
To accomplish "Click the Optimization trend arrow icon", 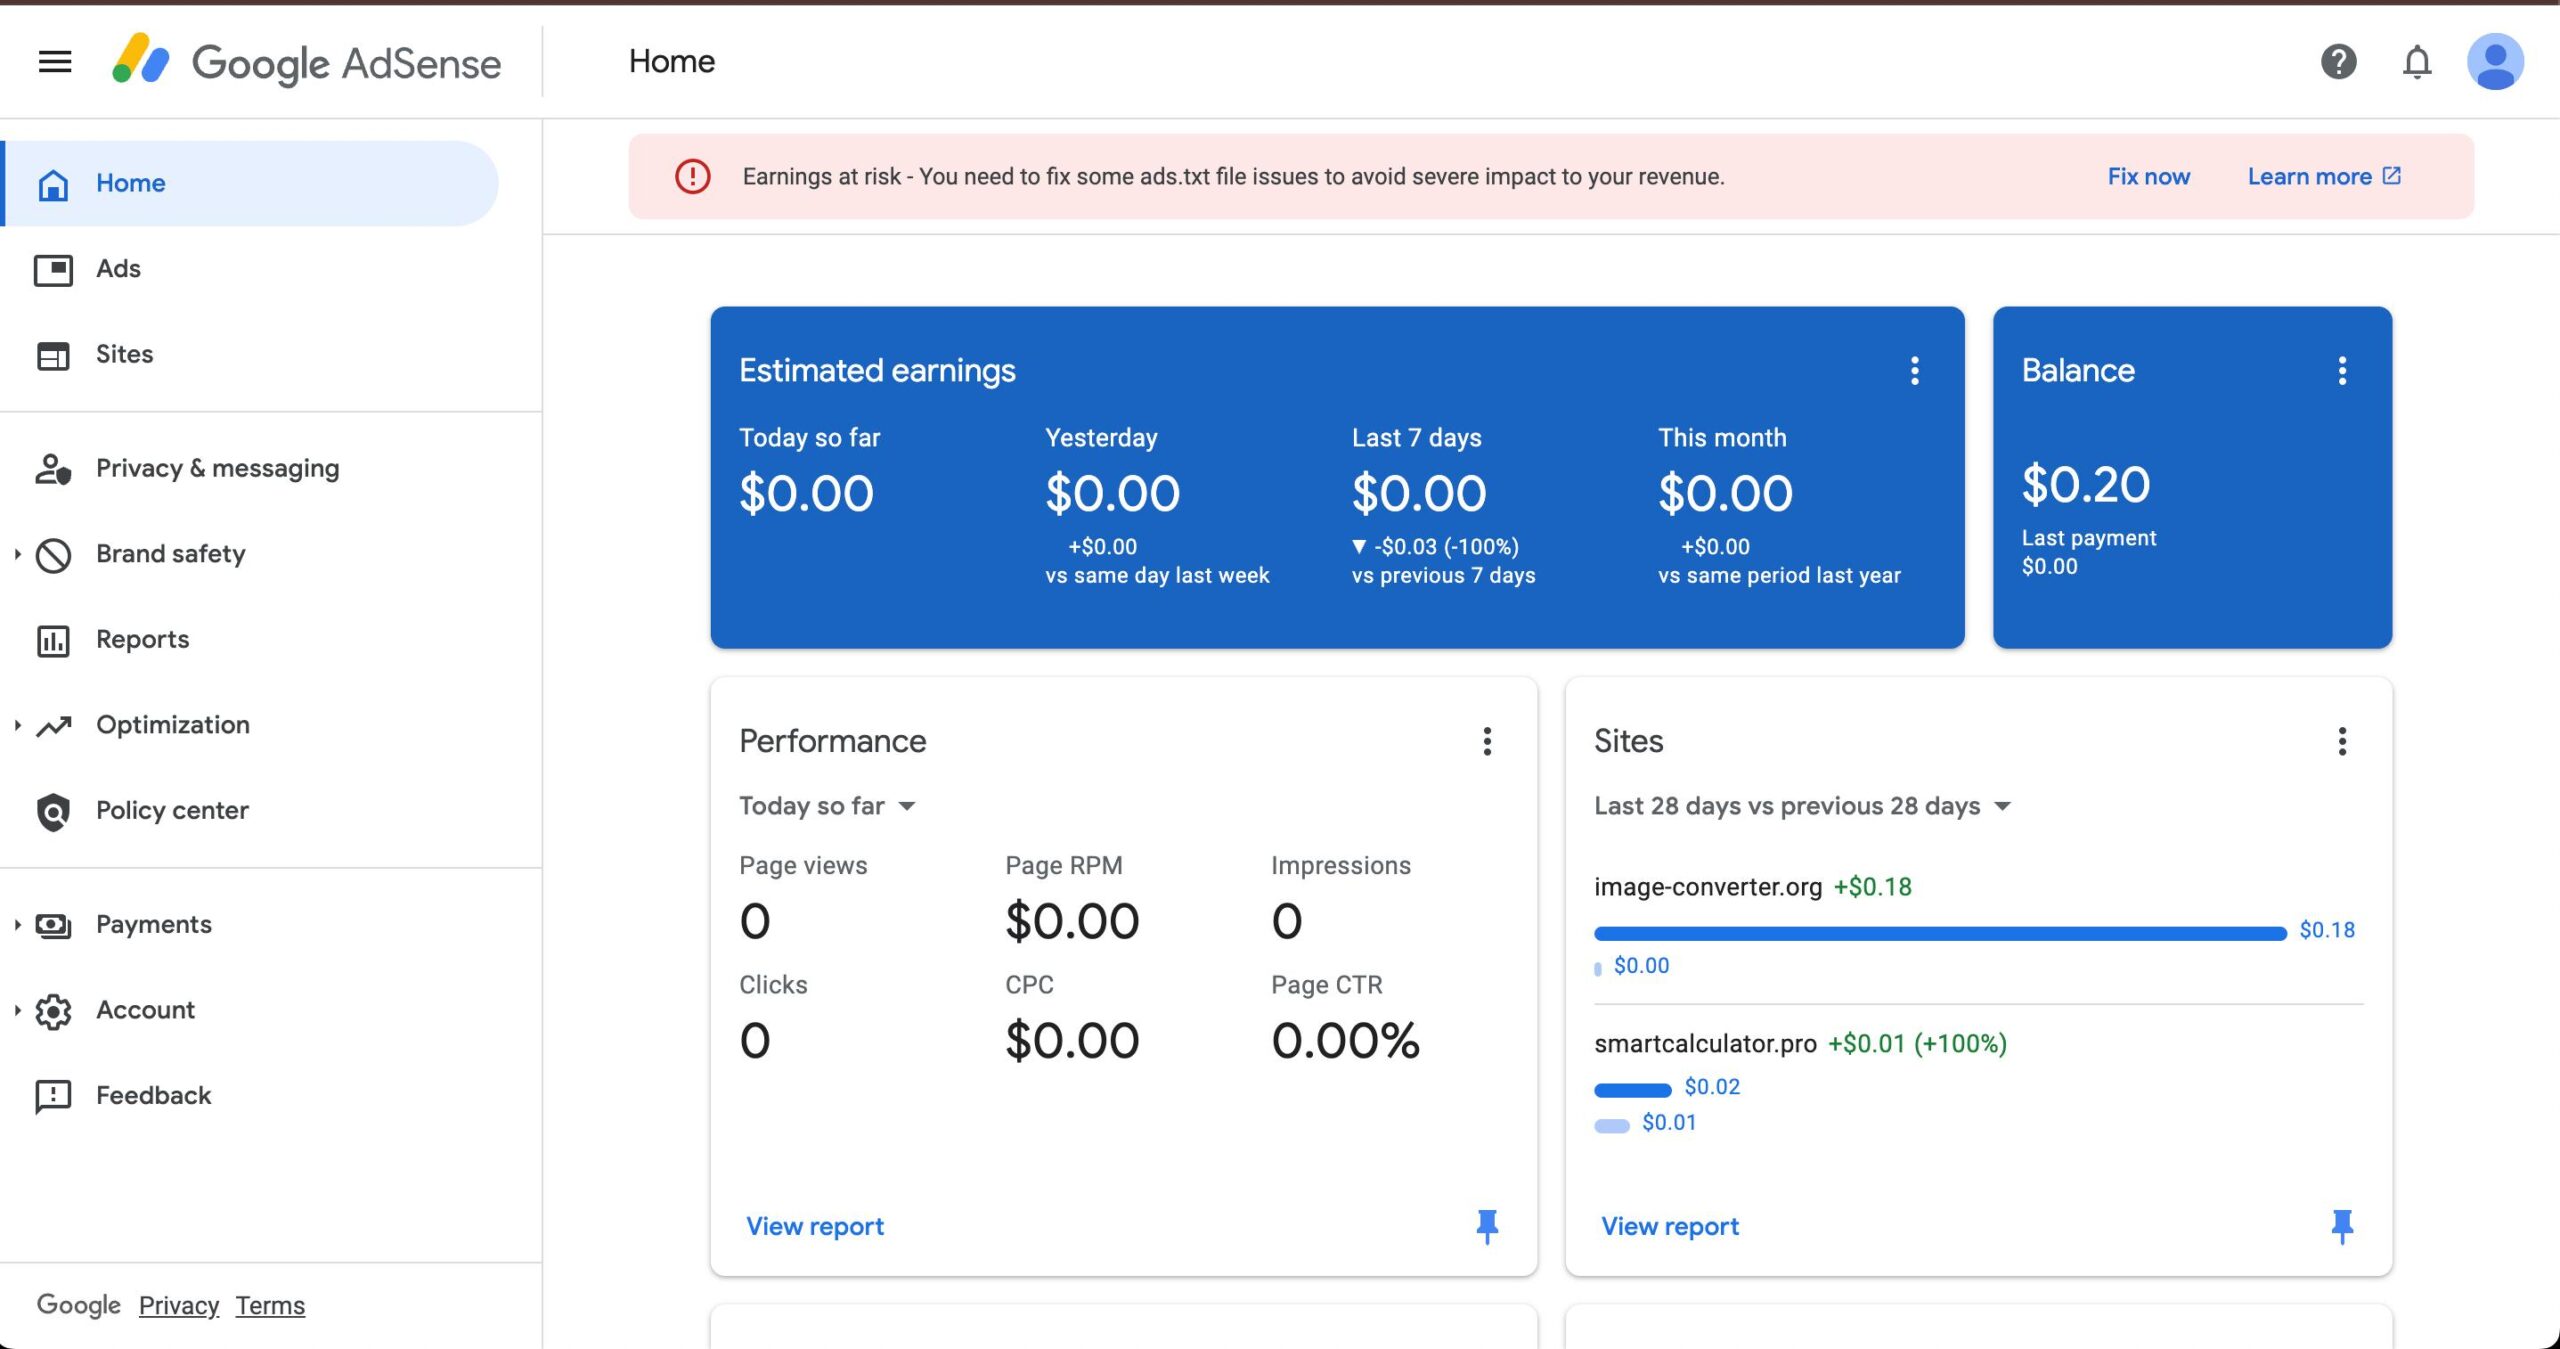I will (53, 726).
